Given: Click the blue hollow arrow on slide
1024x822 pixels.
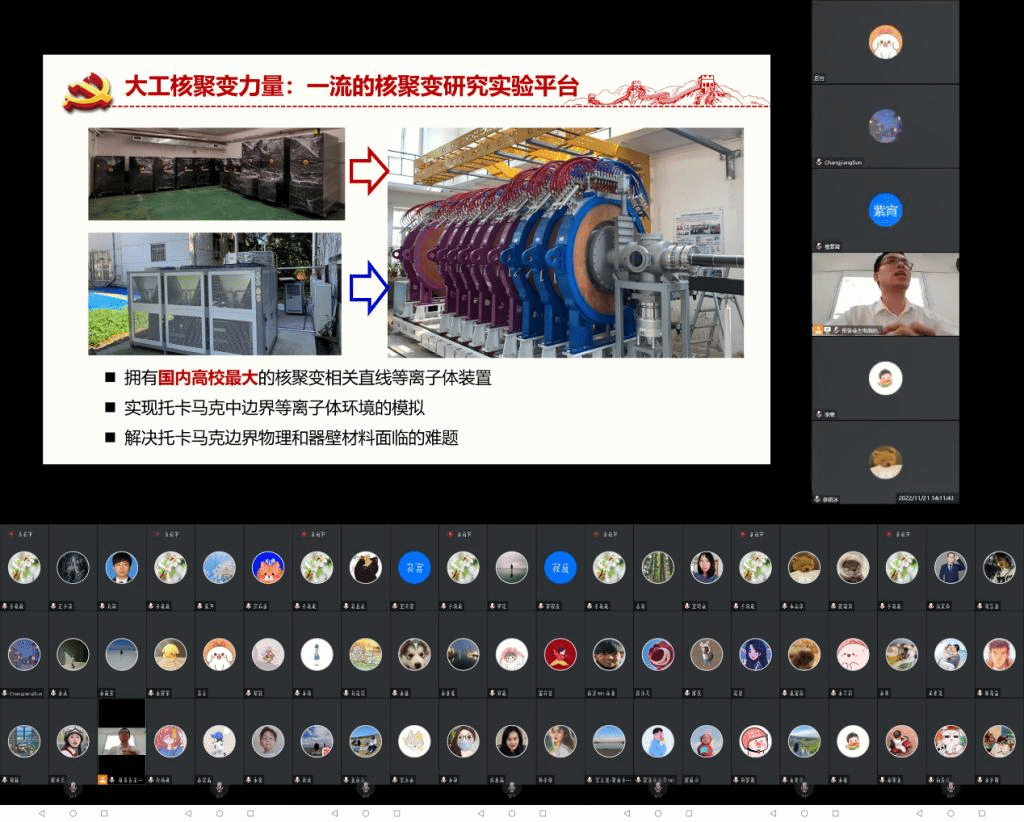Looking at the screenshot, I should click(367, 291).
